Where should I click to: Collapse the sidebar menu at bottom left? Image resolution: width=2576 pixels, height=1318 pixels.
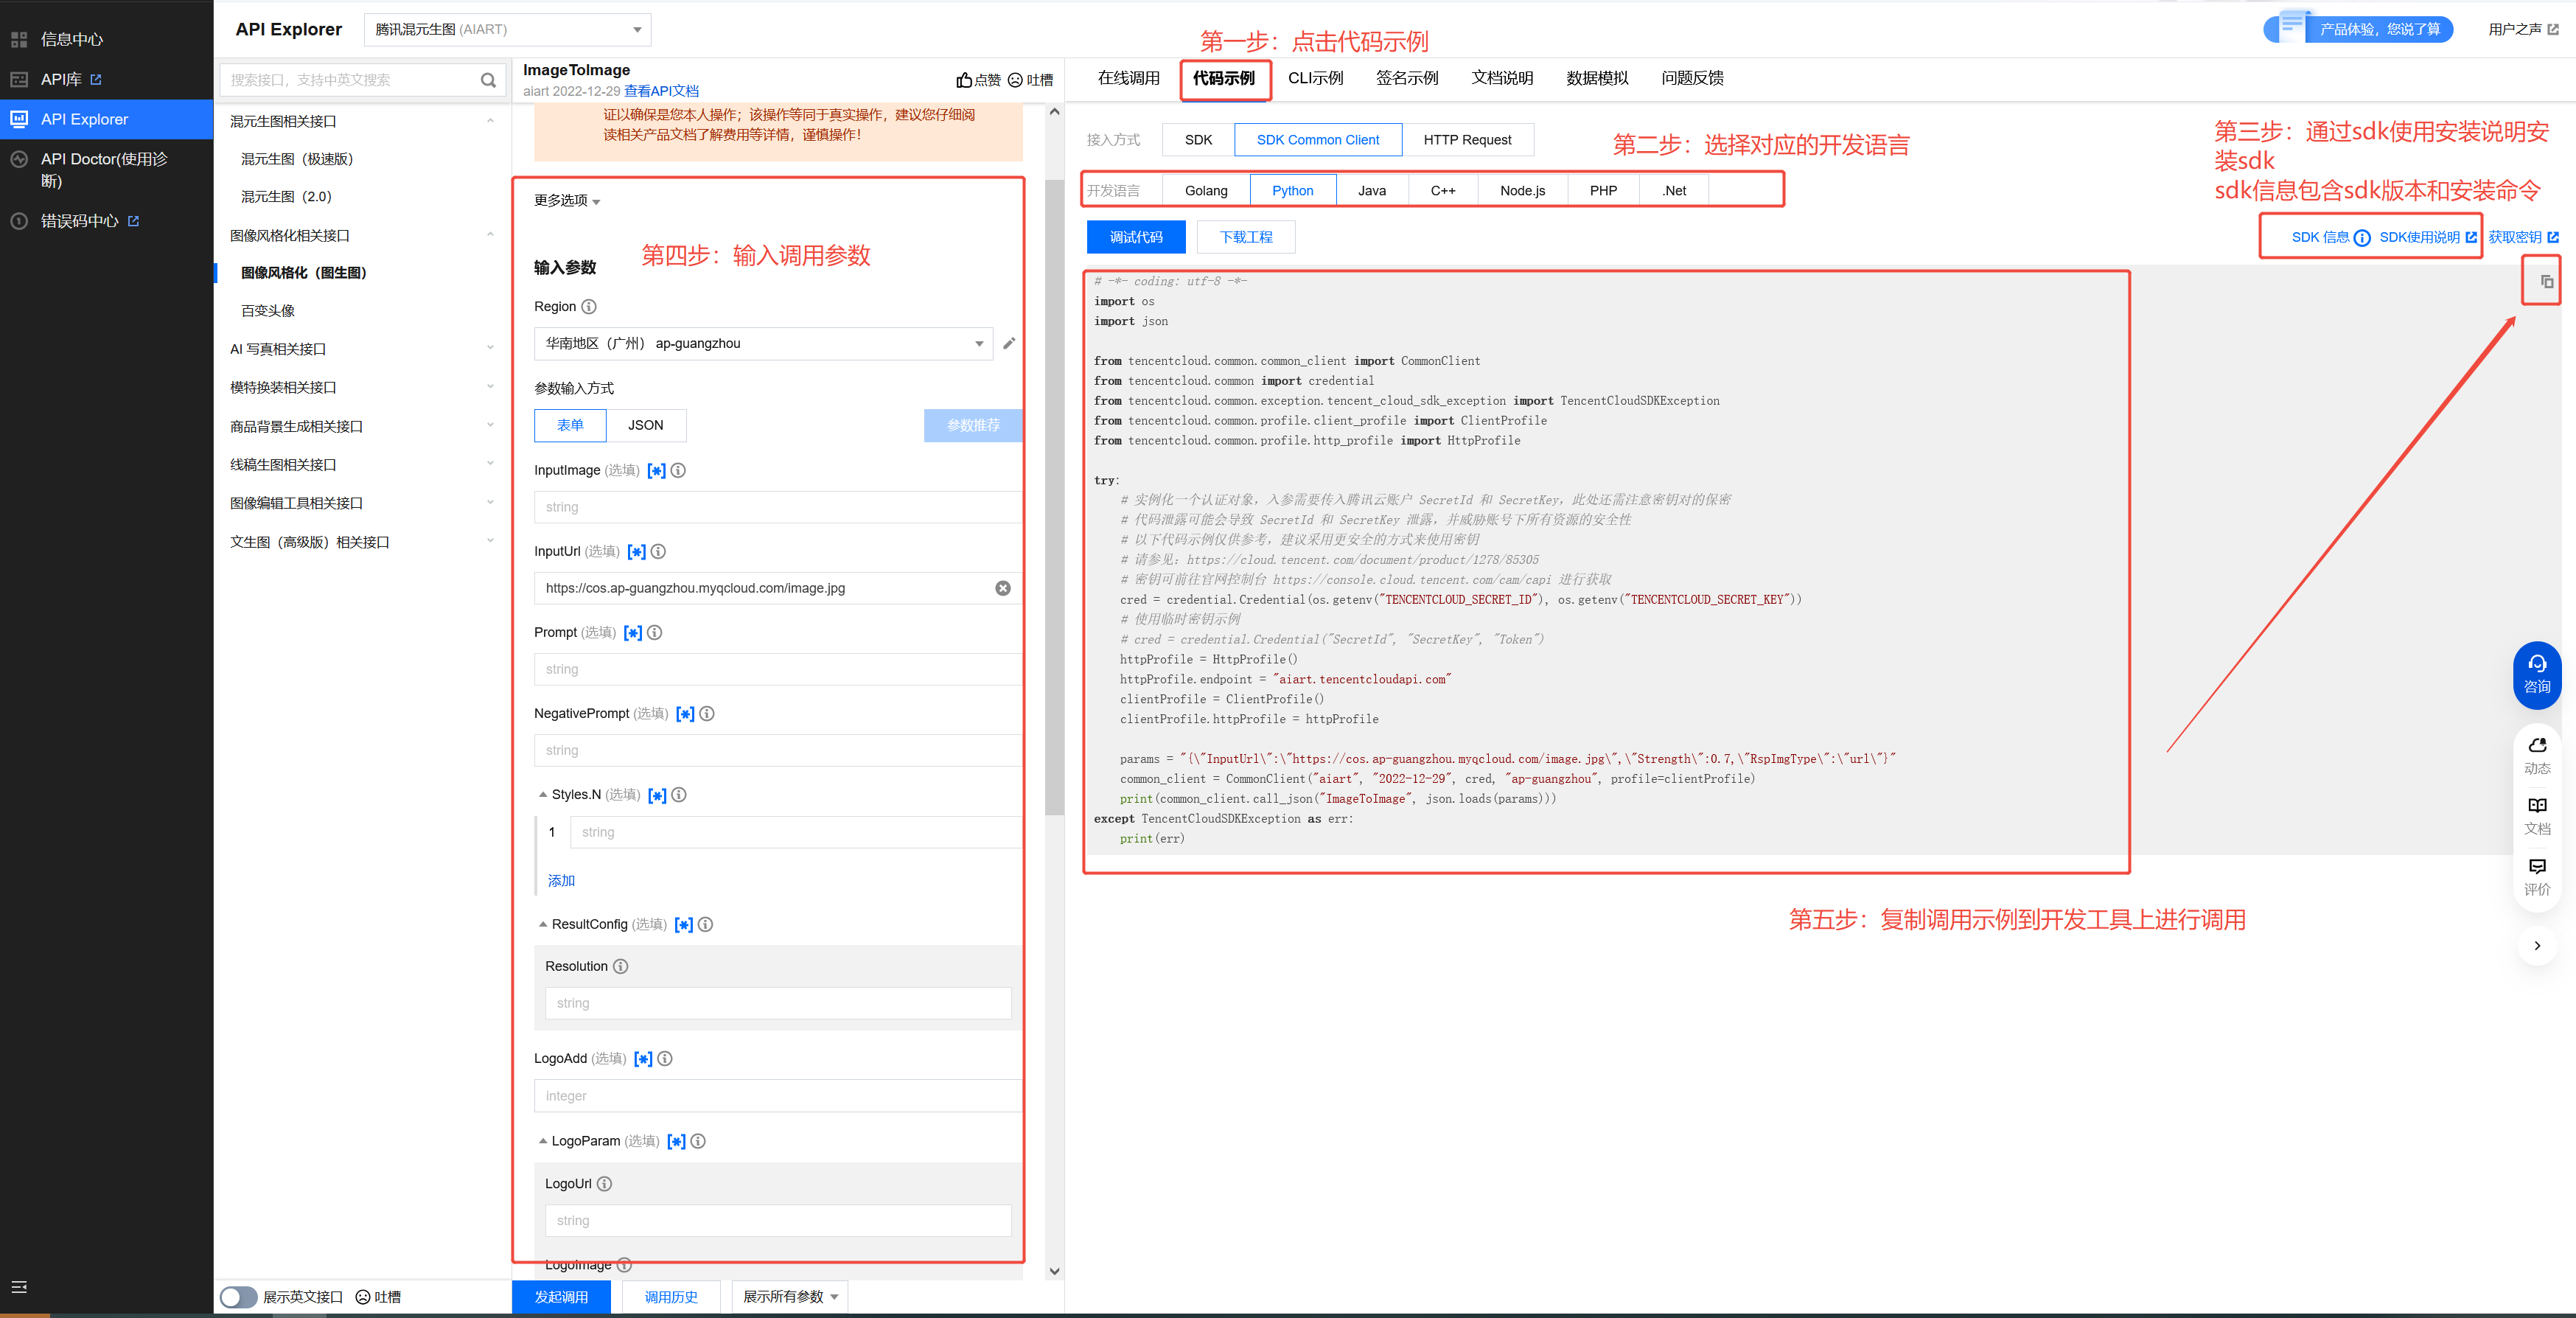pos(19,1288)
